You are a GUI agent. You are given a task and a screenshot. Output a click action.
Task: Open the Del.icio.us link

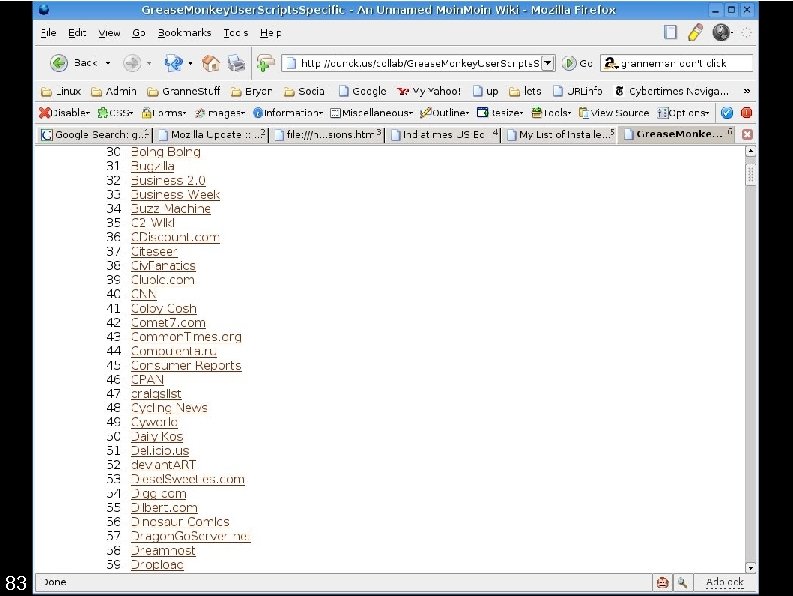tap(160, 451)
